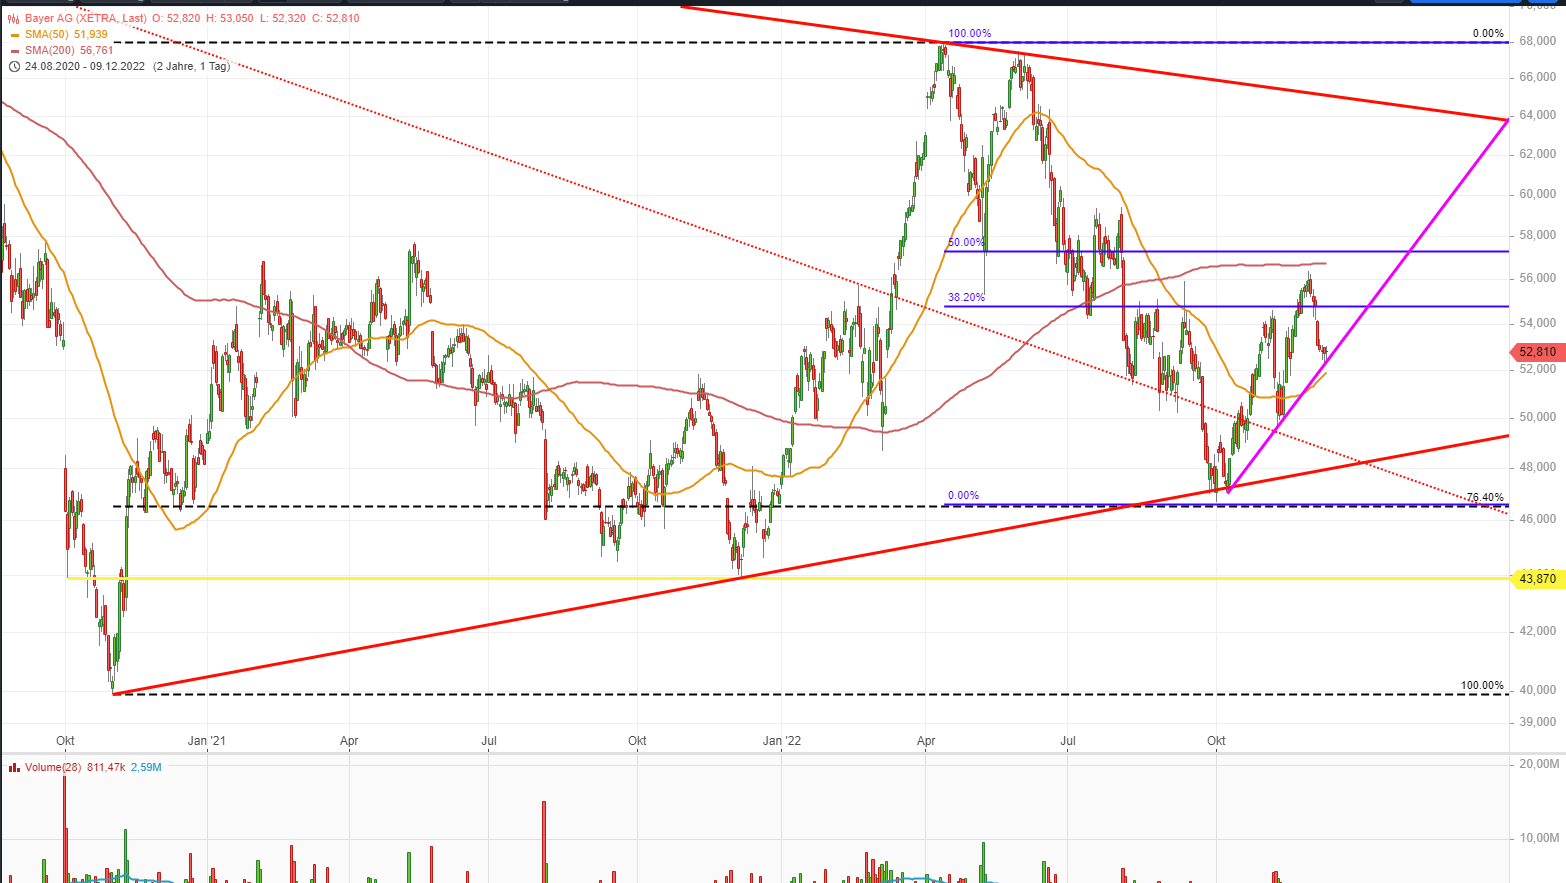Click the 64,000 price axis label
The image size is (1566, 883).
tap(1538, 115)
